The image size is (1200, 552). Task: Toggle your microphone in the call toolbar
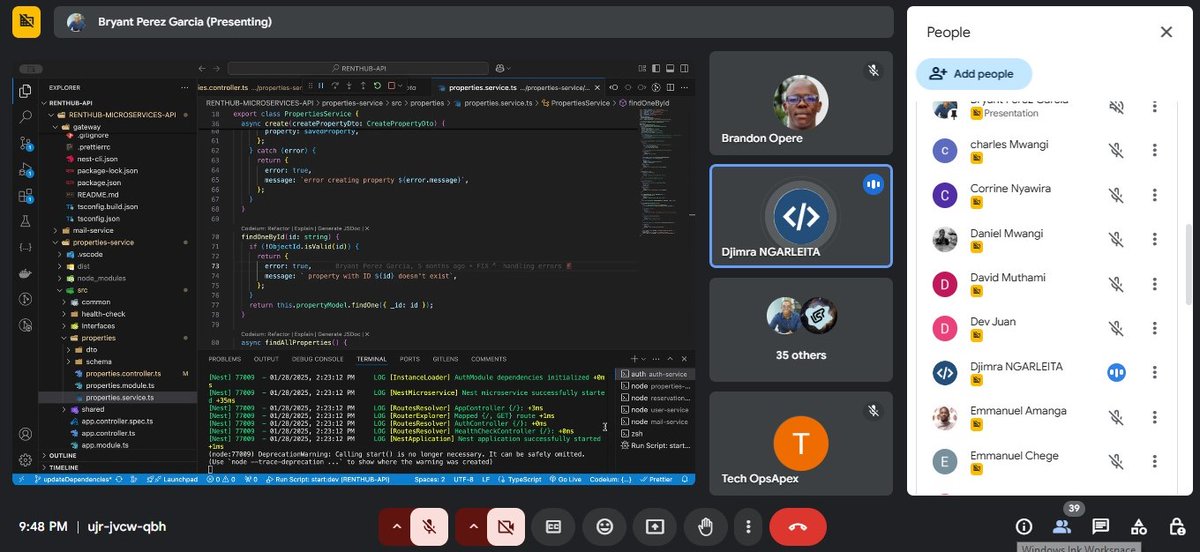[429, 526]
